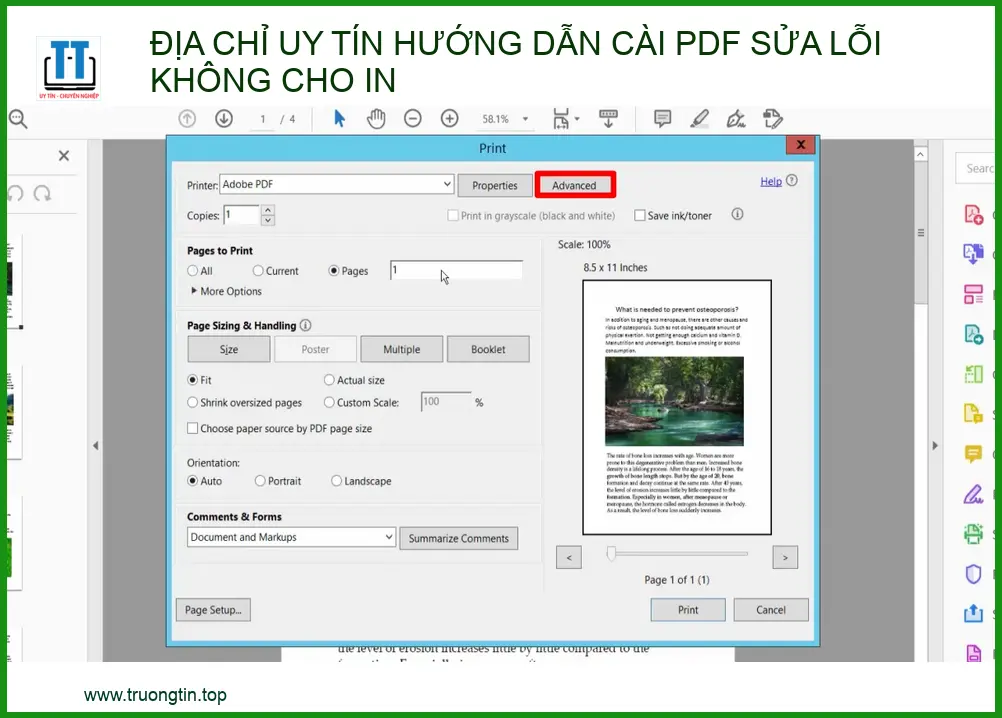1002x718 pixels.
Task: Click the Advanced button
Action: click(x=575, y=185)
